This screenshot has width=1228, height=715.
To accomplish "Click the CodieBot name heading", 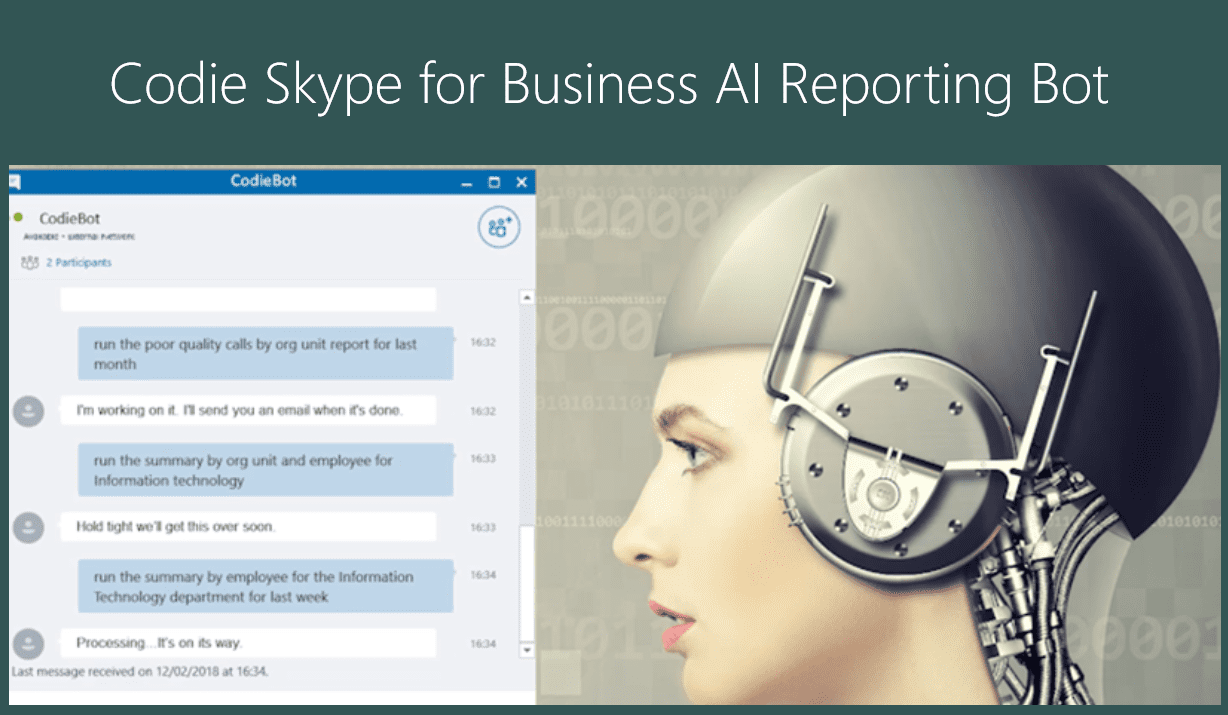I will tap(68, 217).
